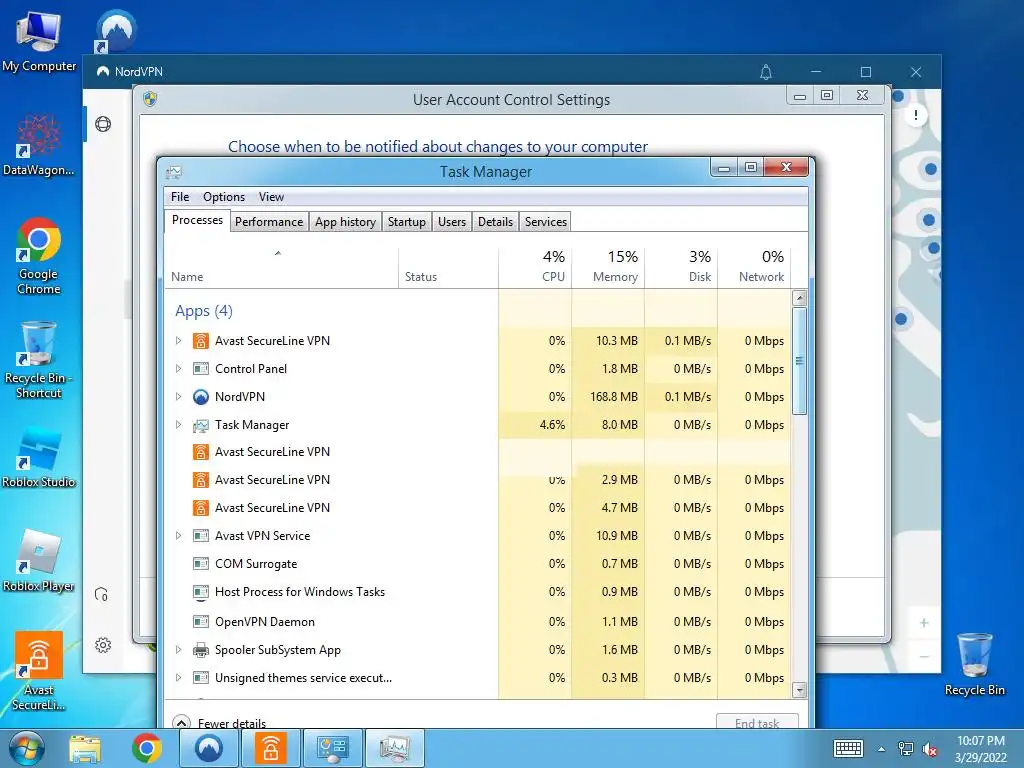The width and height of the screenshot is (1024, 768).
Task: Select OpenVPN Daemon process row
Action: 477,622
